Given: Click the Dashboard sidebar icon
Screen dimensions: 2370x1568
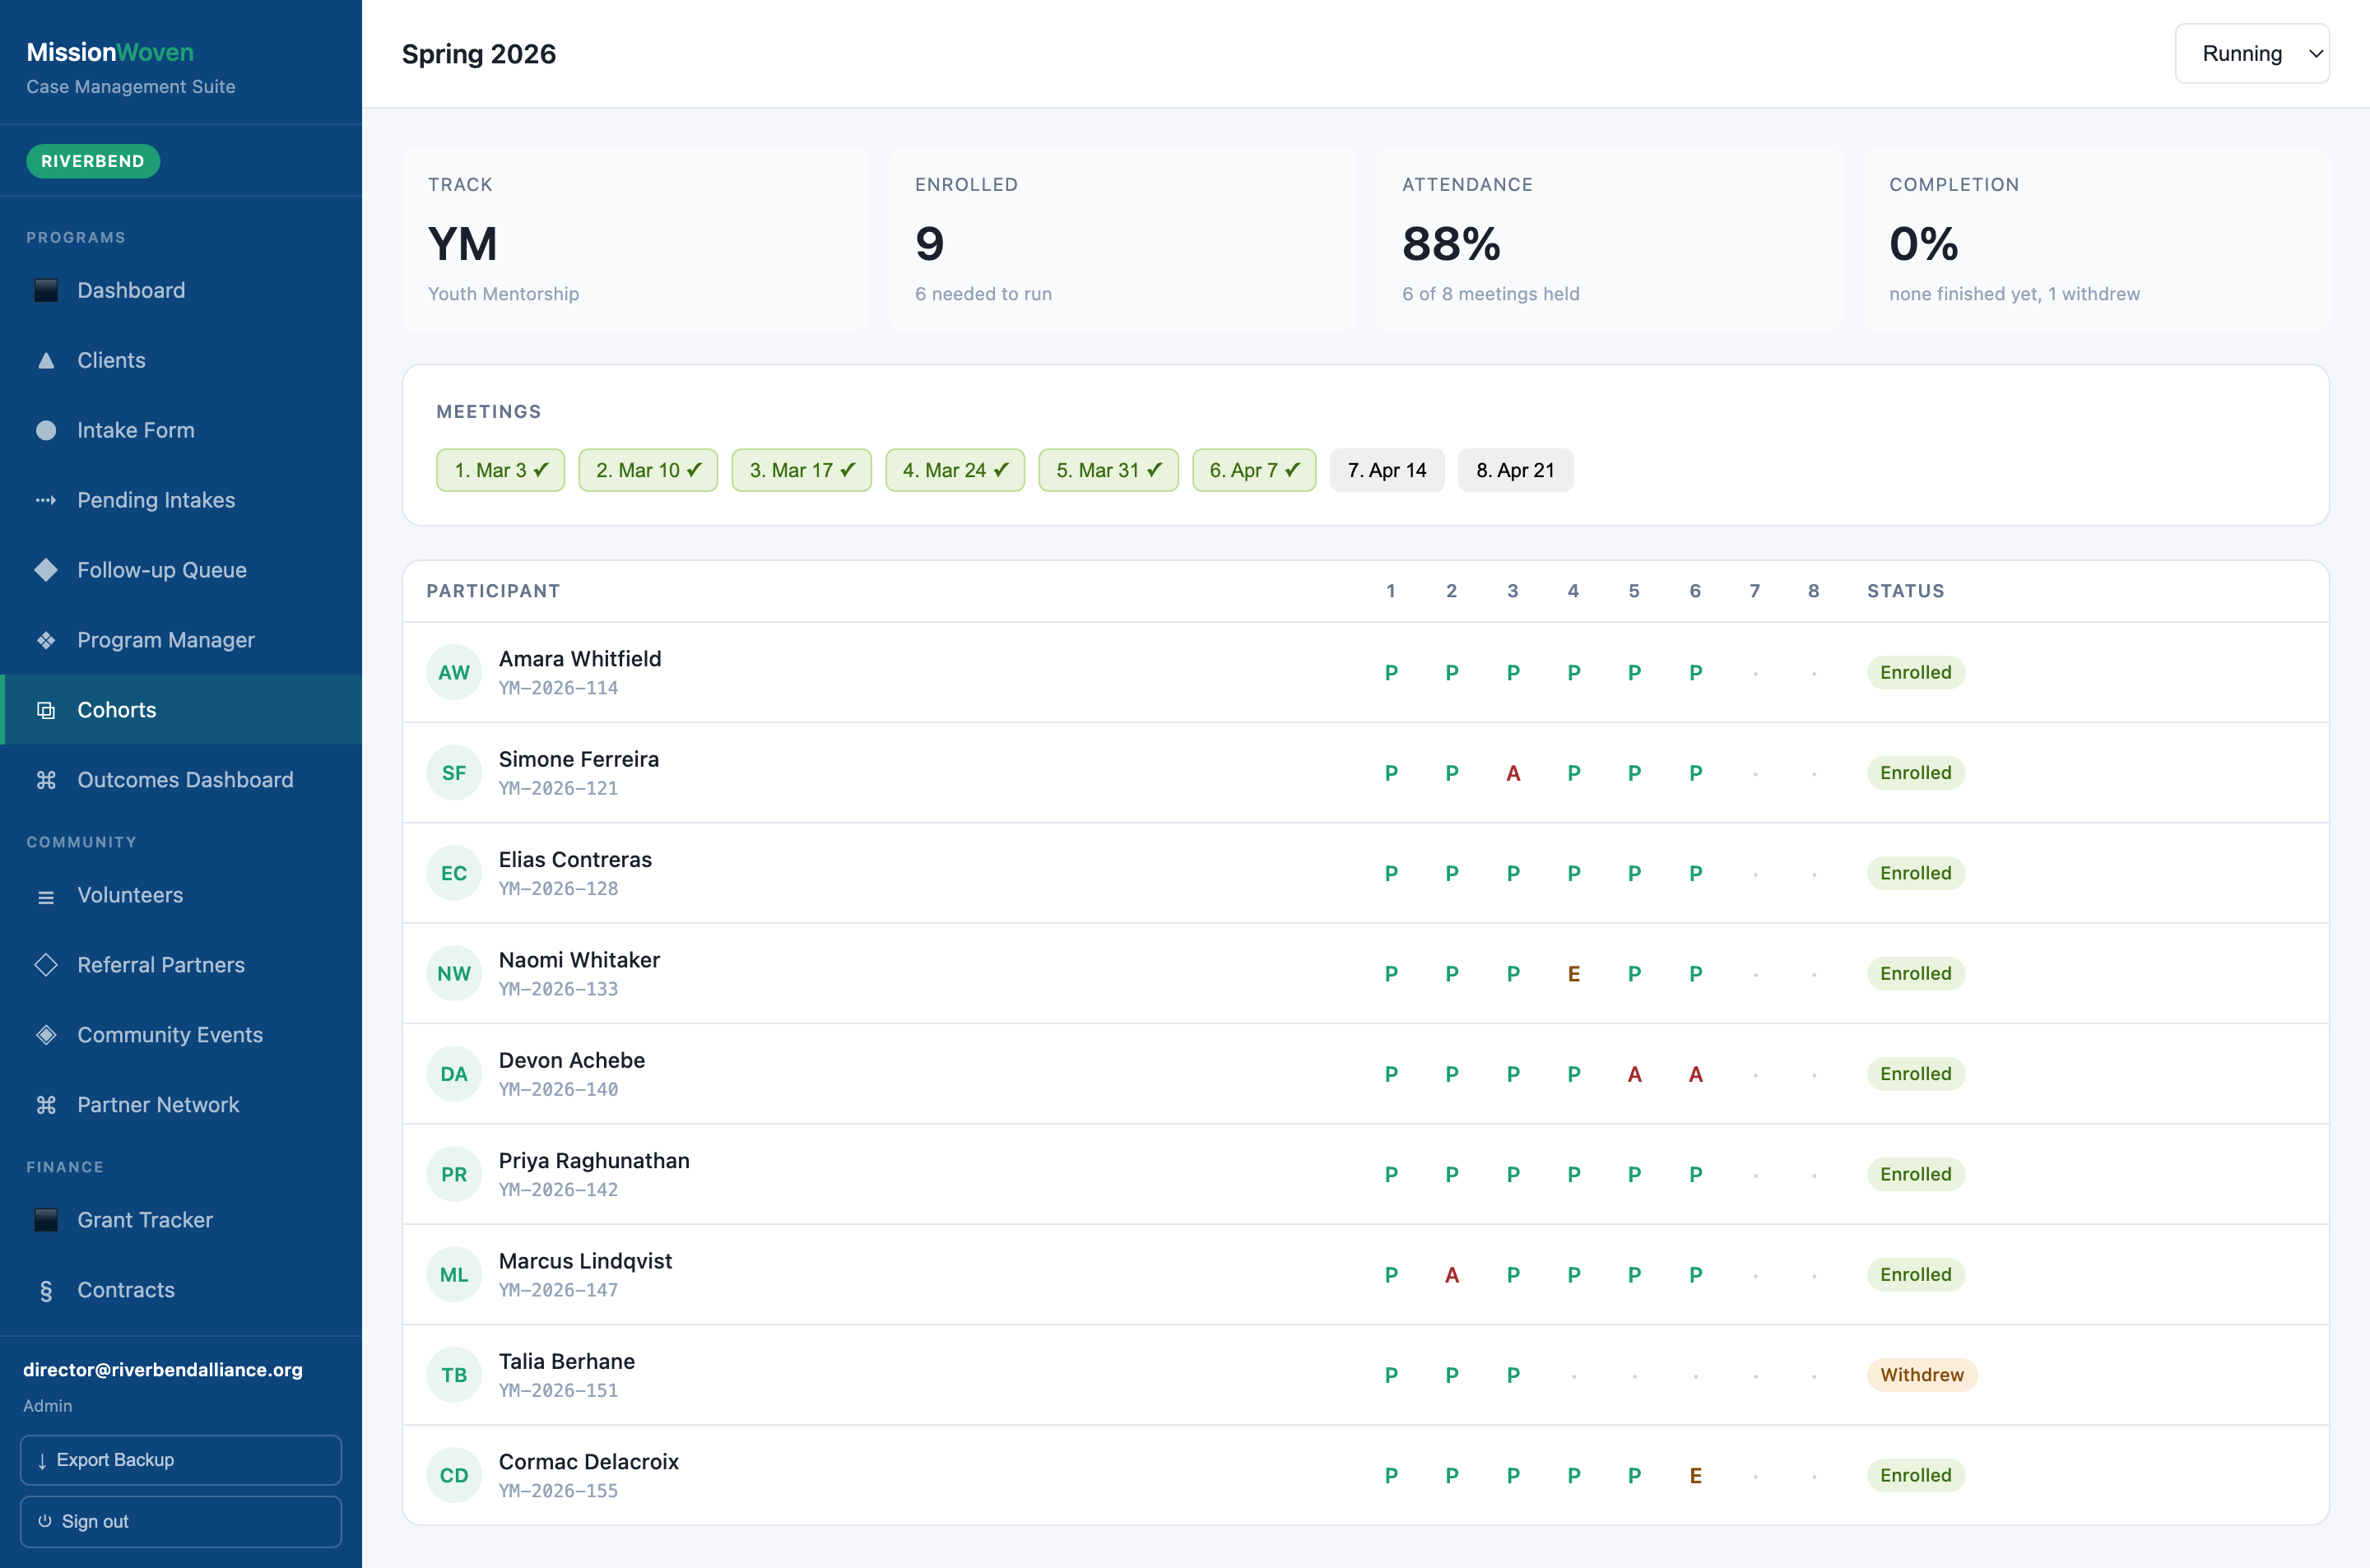Looking at the screenshot, I should click(46, 290).
